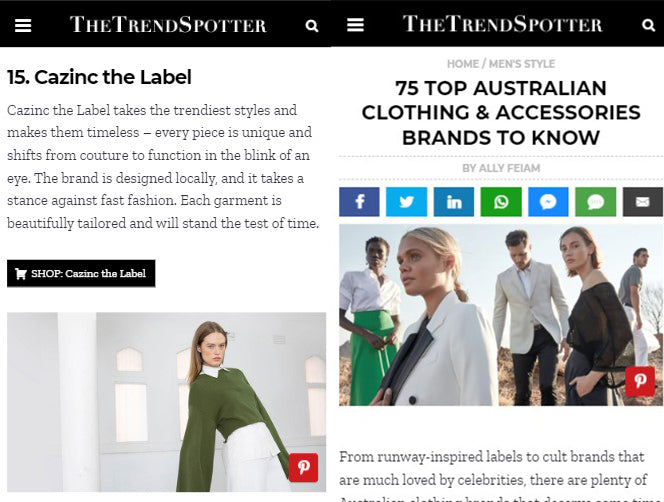The image size is (664, 502).
Task: Send the article via Messenger
Action: pyautogui.click(x=548, y=202)
